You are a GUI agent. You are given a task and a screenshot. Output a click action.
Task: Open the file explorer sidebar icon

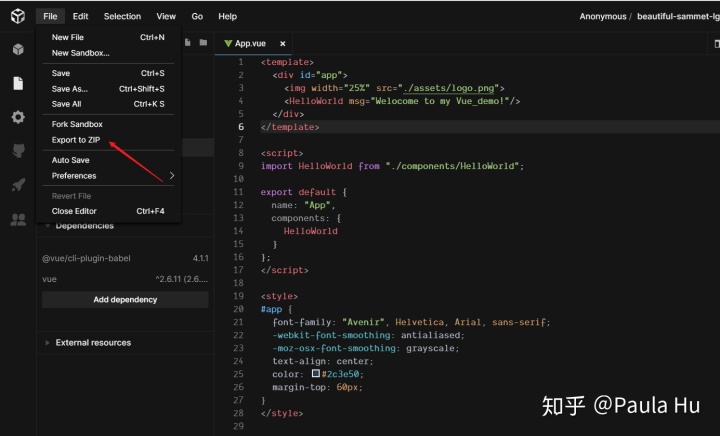click(18, 83)
